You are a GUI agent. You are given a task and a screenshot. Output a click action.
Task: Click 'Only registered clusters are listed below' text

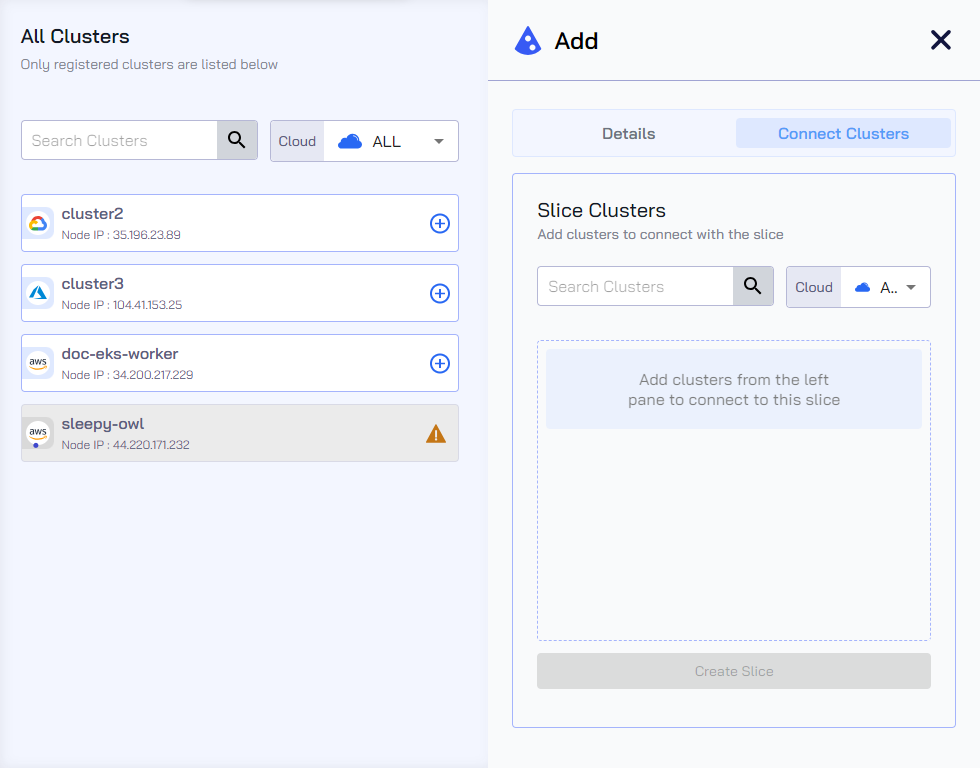tap(149, 64)
